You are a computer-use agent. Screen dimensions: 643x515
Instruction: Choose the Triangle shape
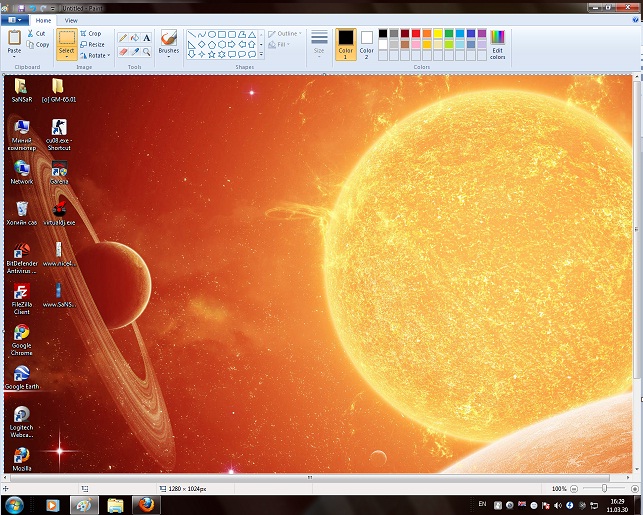click(252, 34)
